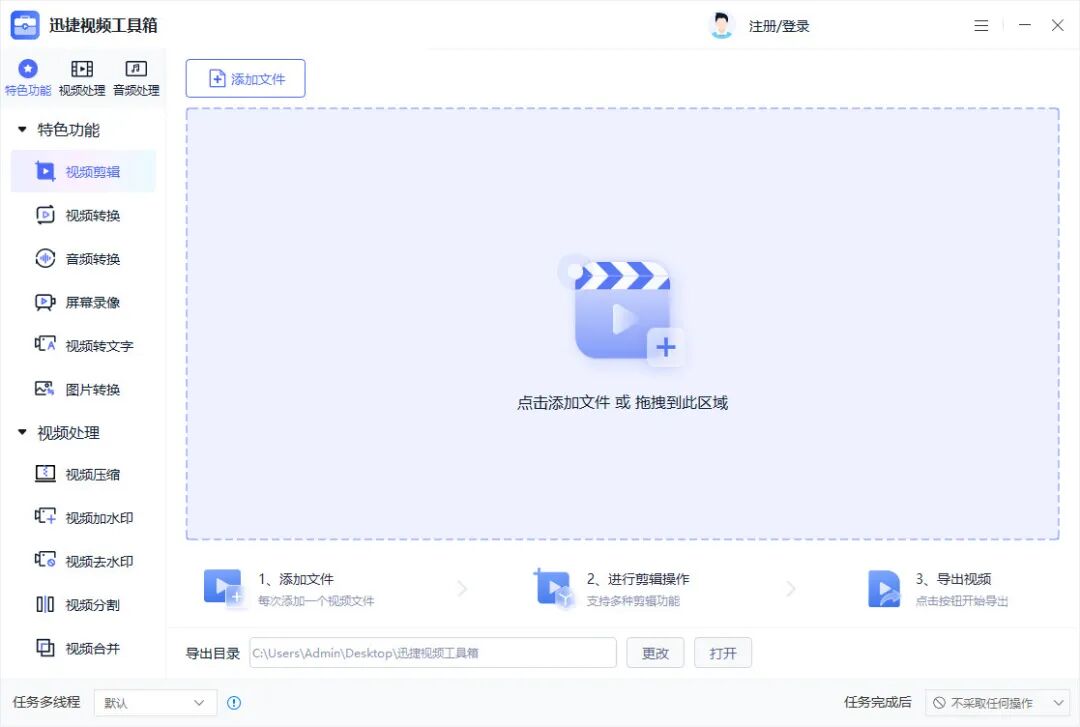Click the 添加文件 button to add files

[245, 78]
